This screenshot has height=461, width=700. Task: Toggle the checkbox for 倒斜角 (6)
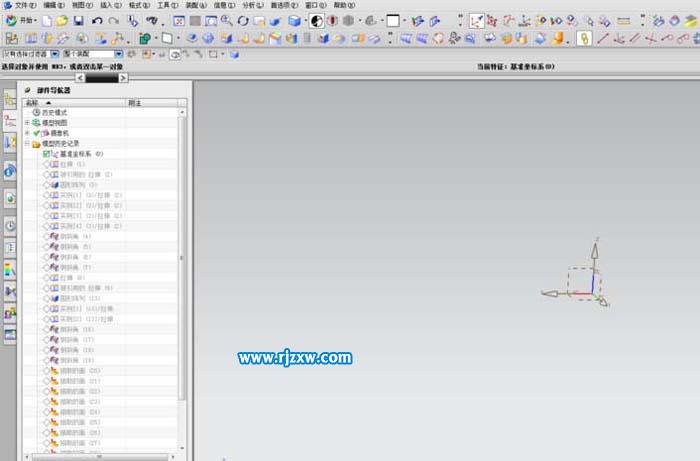click(46, 257)
